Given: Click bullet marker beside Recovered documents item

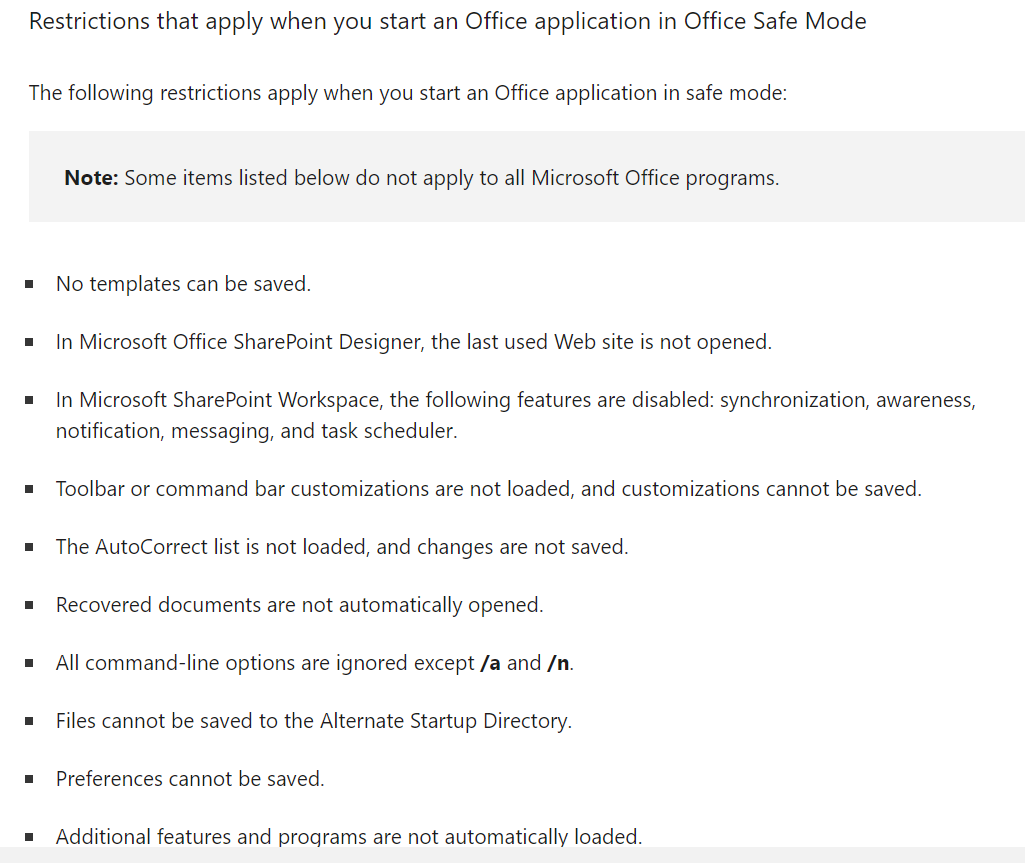Looking at the screenshot, I should click(29, 605).
